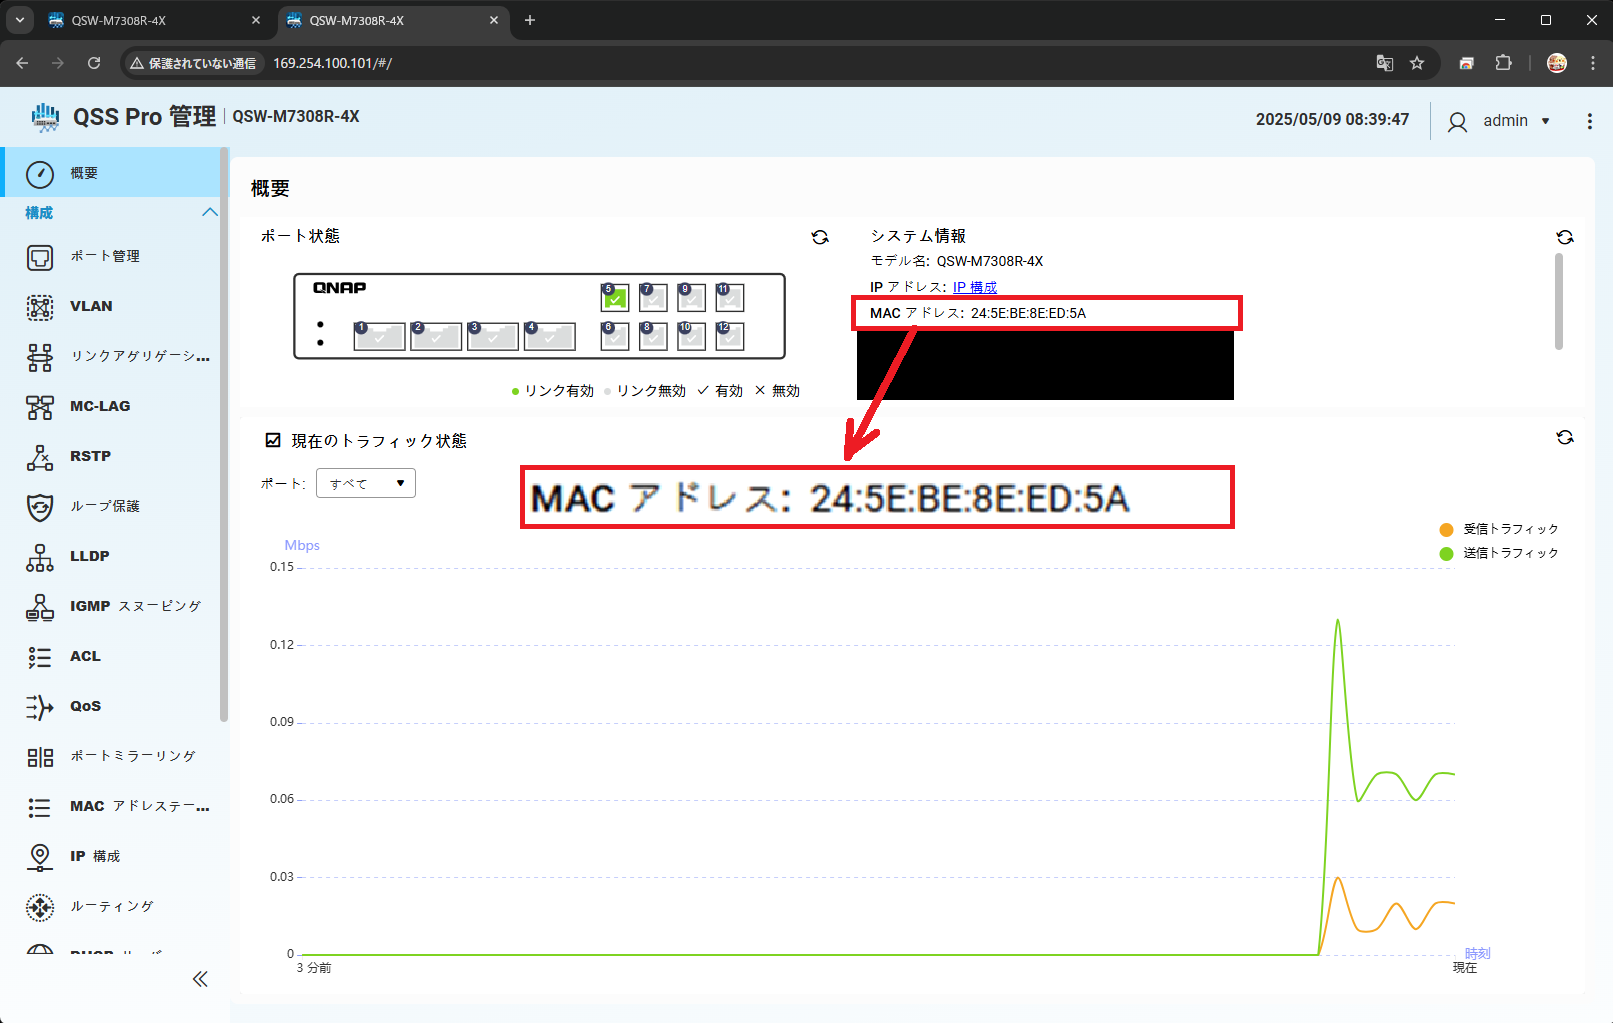
Task: Open IGMP スヌーピング icon
Action: pos(40,607)
